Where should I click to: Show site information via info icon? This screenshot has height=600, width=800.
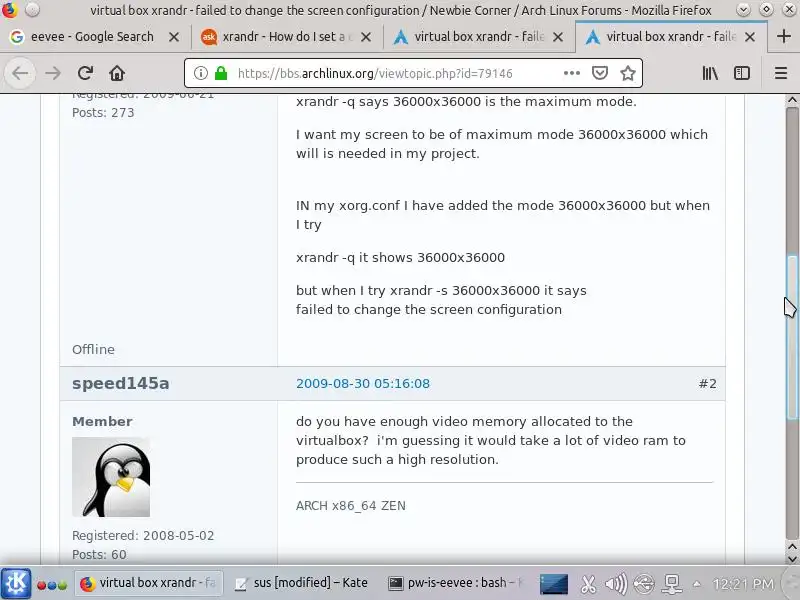coord(201,73)
